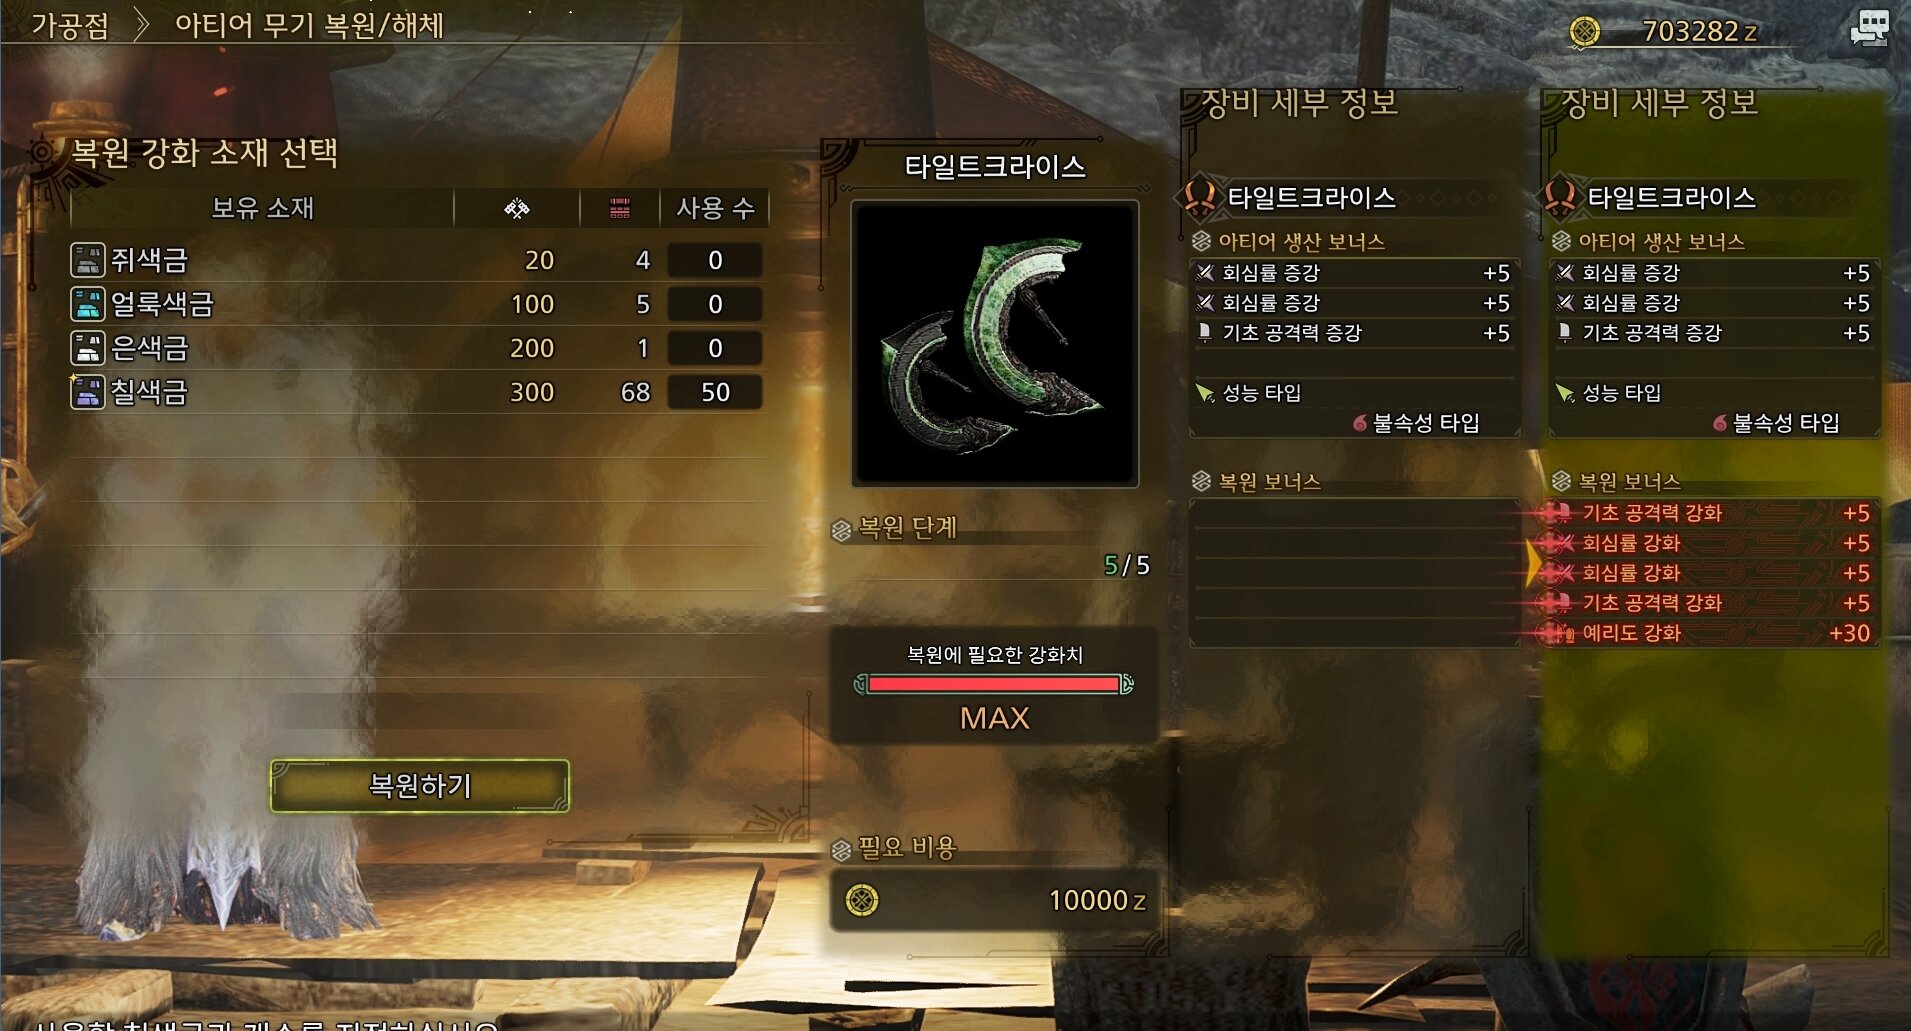Viewport: 1911px width, 1031px height.
Task: Edit the 은색금 usage count field
Action: pos(715,348)
